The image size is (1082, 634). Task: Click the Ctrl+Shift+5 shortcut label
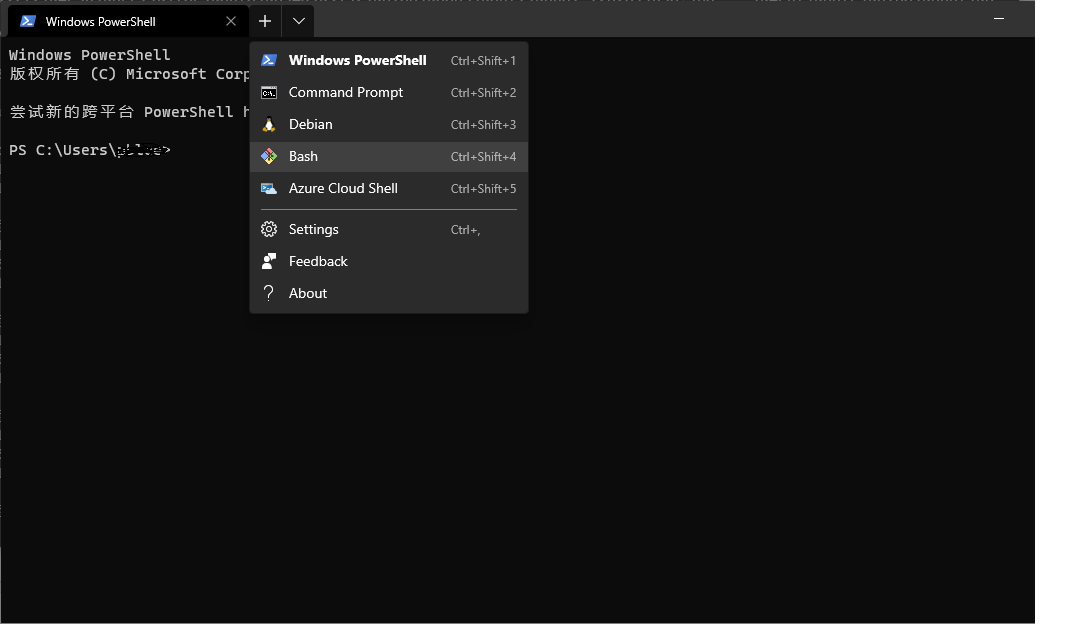[483, 189]
